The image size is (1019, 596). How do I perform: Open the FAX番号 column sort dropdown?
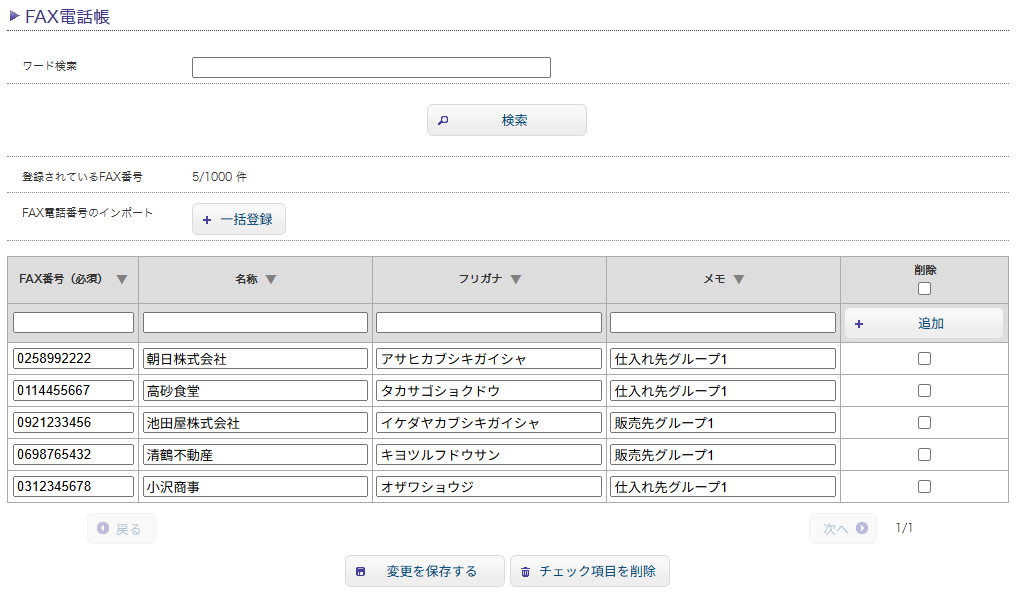[122, 280]
